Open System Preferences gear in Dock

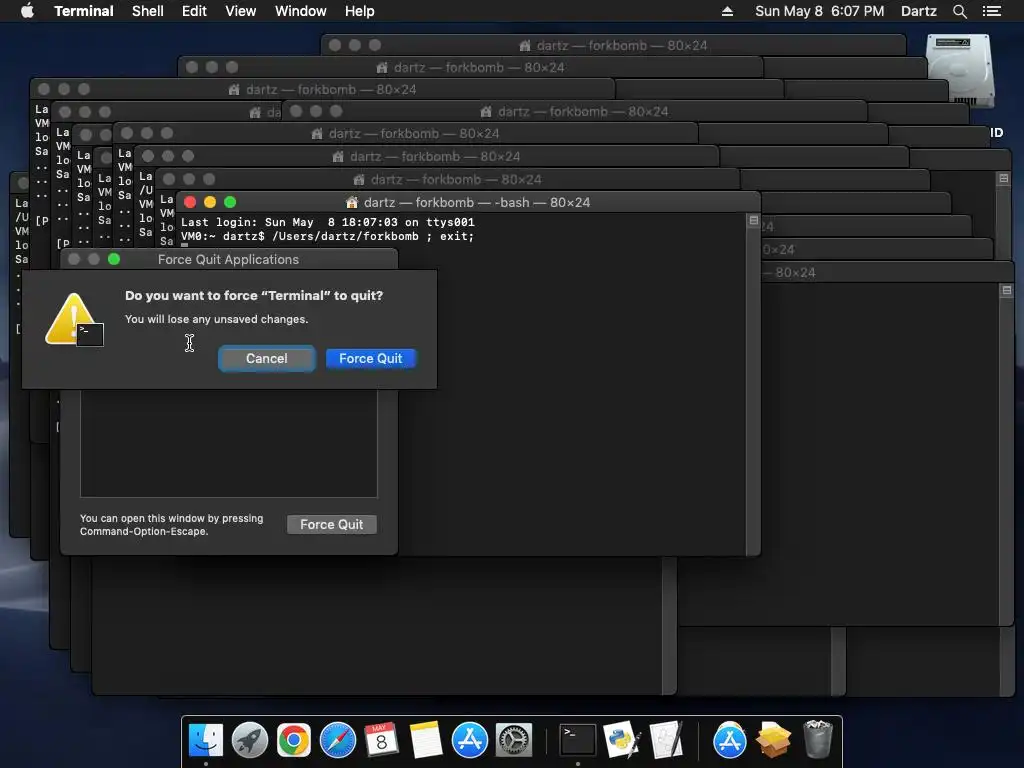point(514,741)
